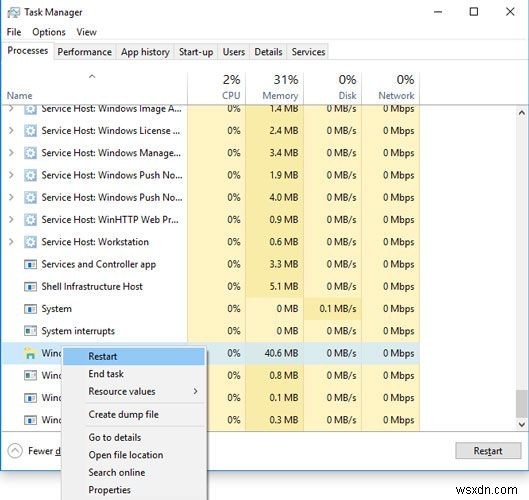Image resolution: width=529 pixels, height=500 pixels.
Task: Expand Service Host: Windows Image A row
Action: tap(11, 109)
